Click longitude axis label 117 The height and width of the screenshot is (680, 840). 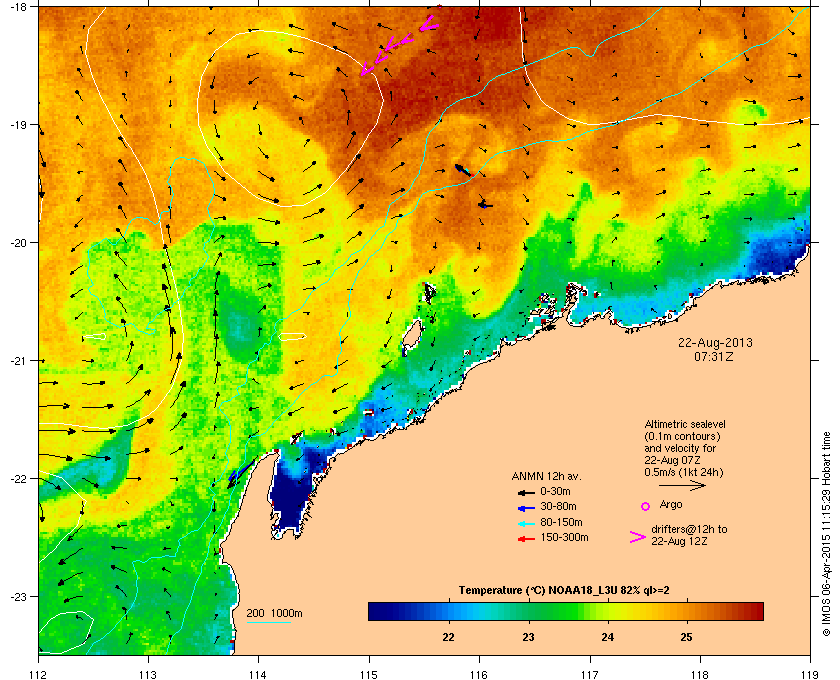click(589, 674)
